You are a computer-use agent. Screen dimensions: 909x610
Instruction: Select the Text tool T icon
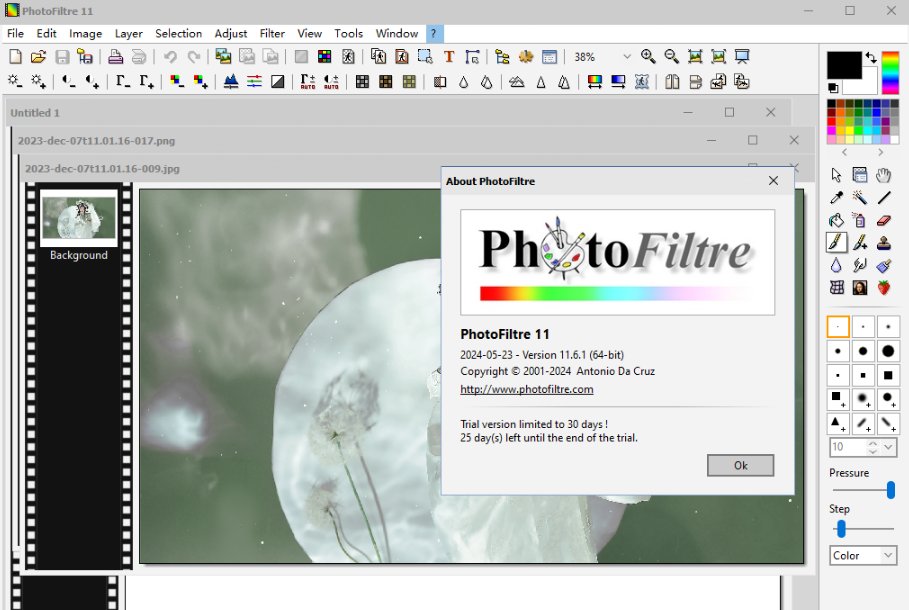pos(449,57)
